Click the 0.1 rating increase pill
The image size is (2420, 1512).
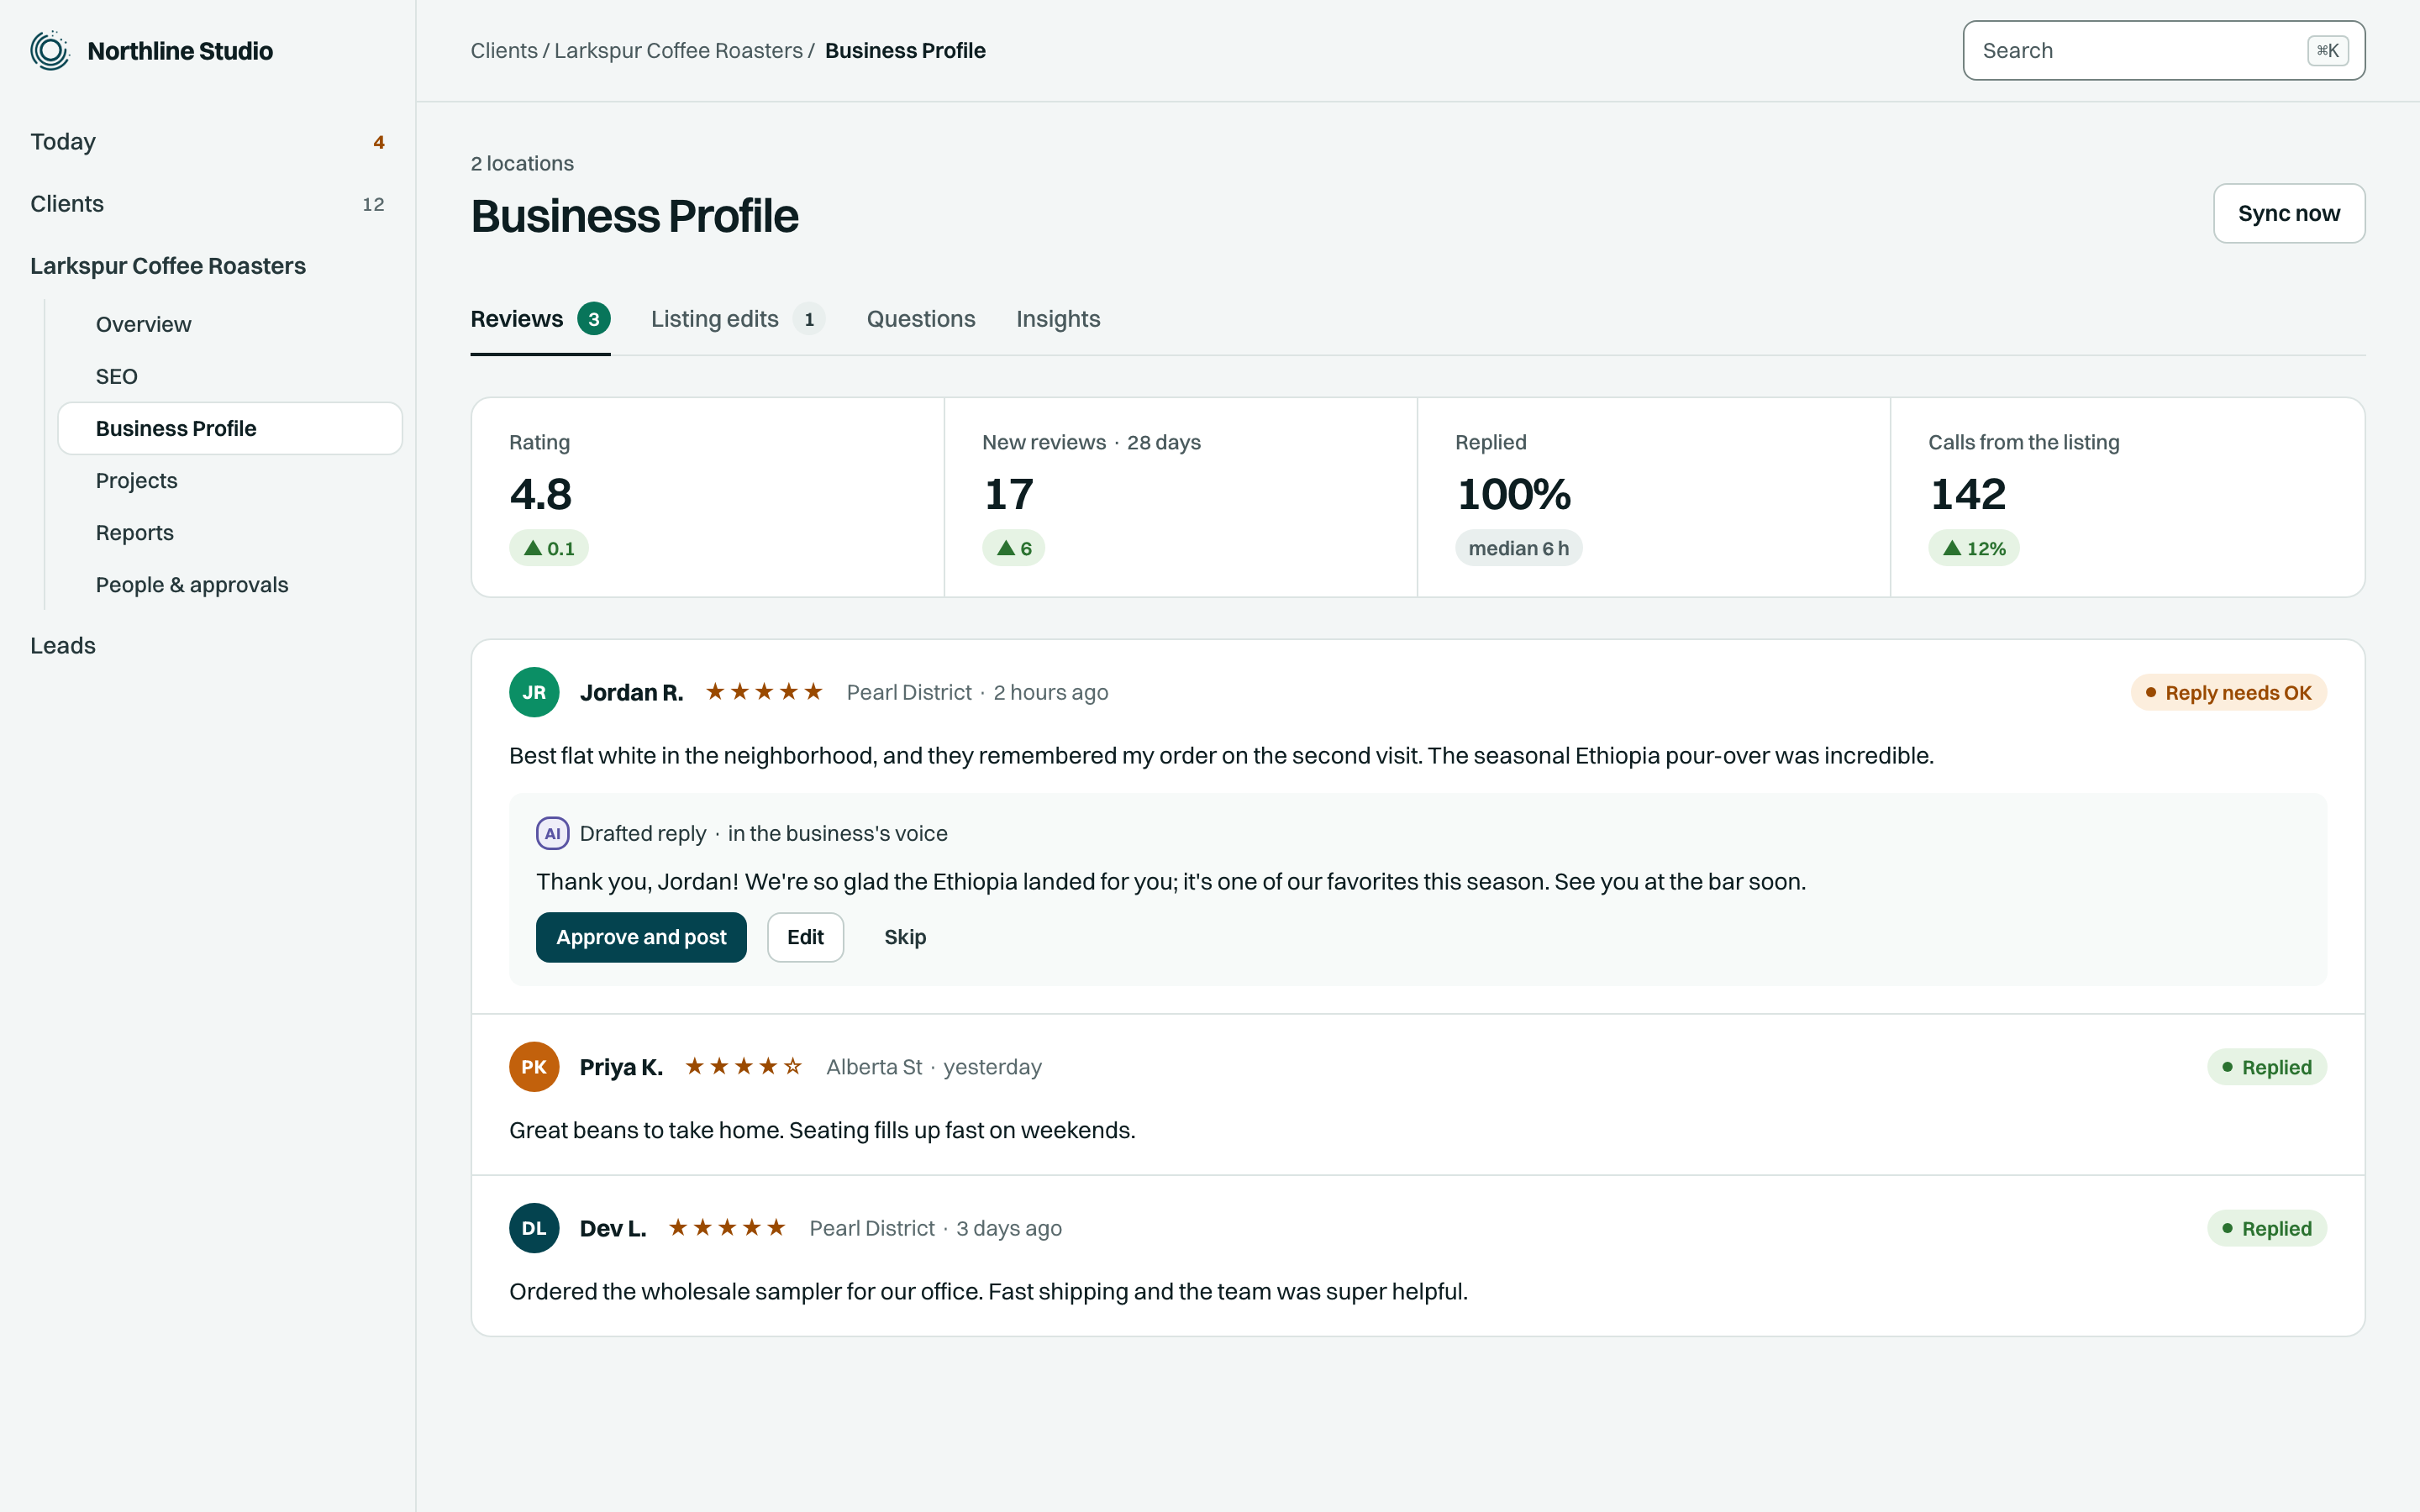click(x=549, y=548)
